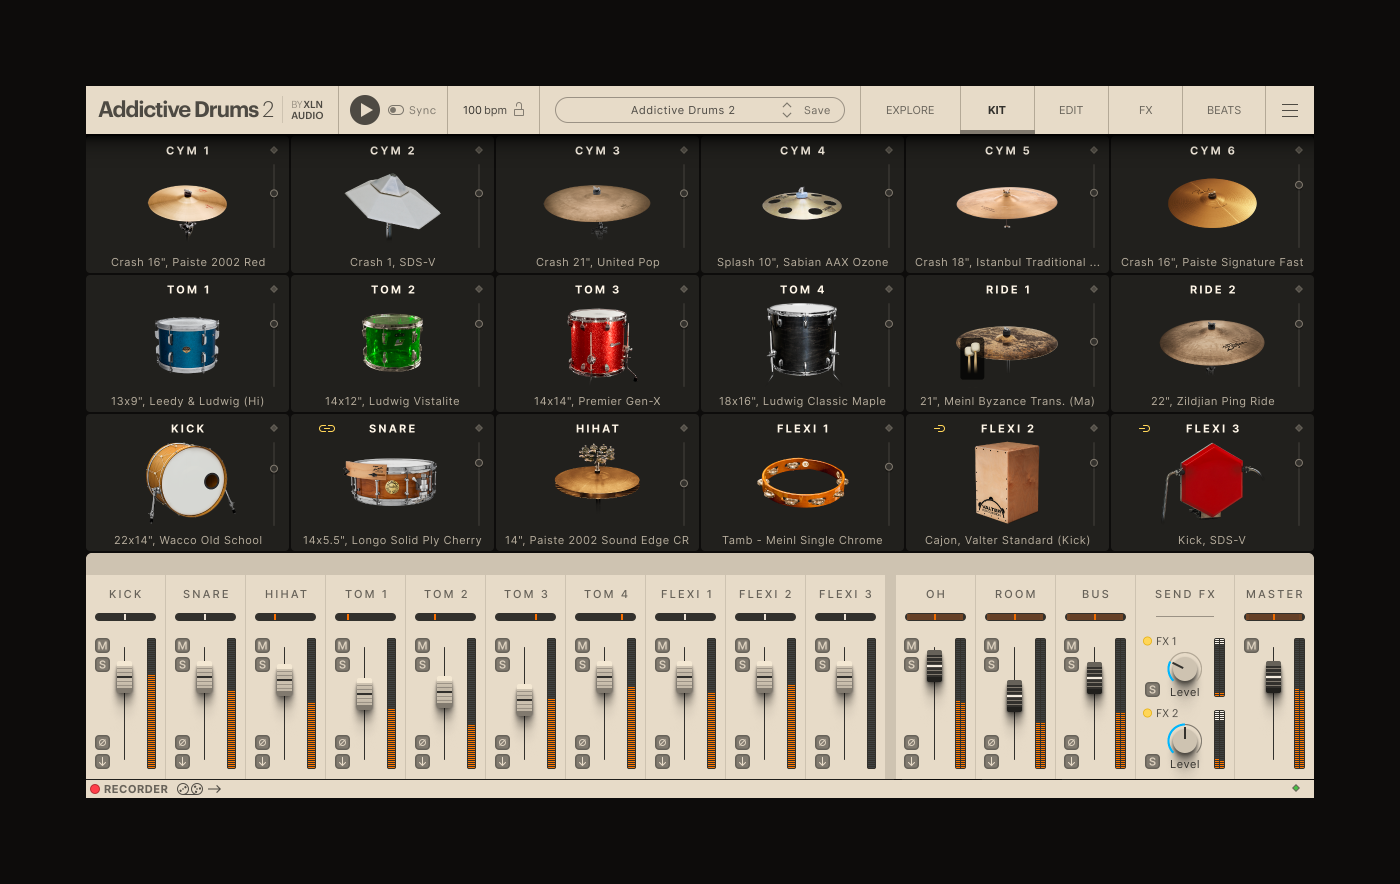Click the Save preset button
The image size is (1400, 884).
tap(817, 110)
